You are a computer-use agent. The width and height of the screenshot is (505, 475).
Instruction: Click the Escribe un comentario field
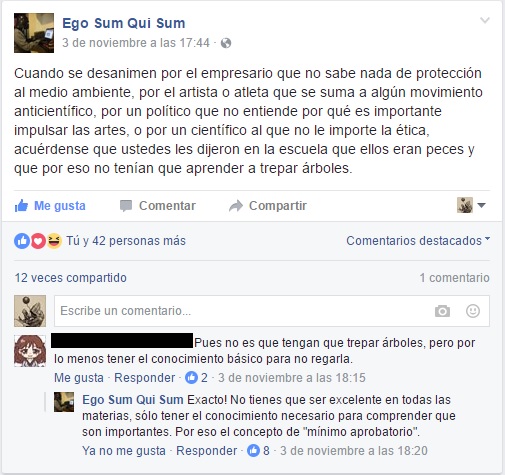[x=272, y=311]
